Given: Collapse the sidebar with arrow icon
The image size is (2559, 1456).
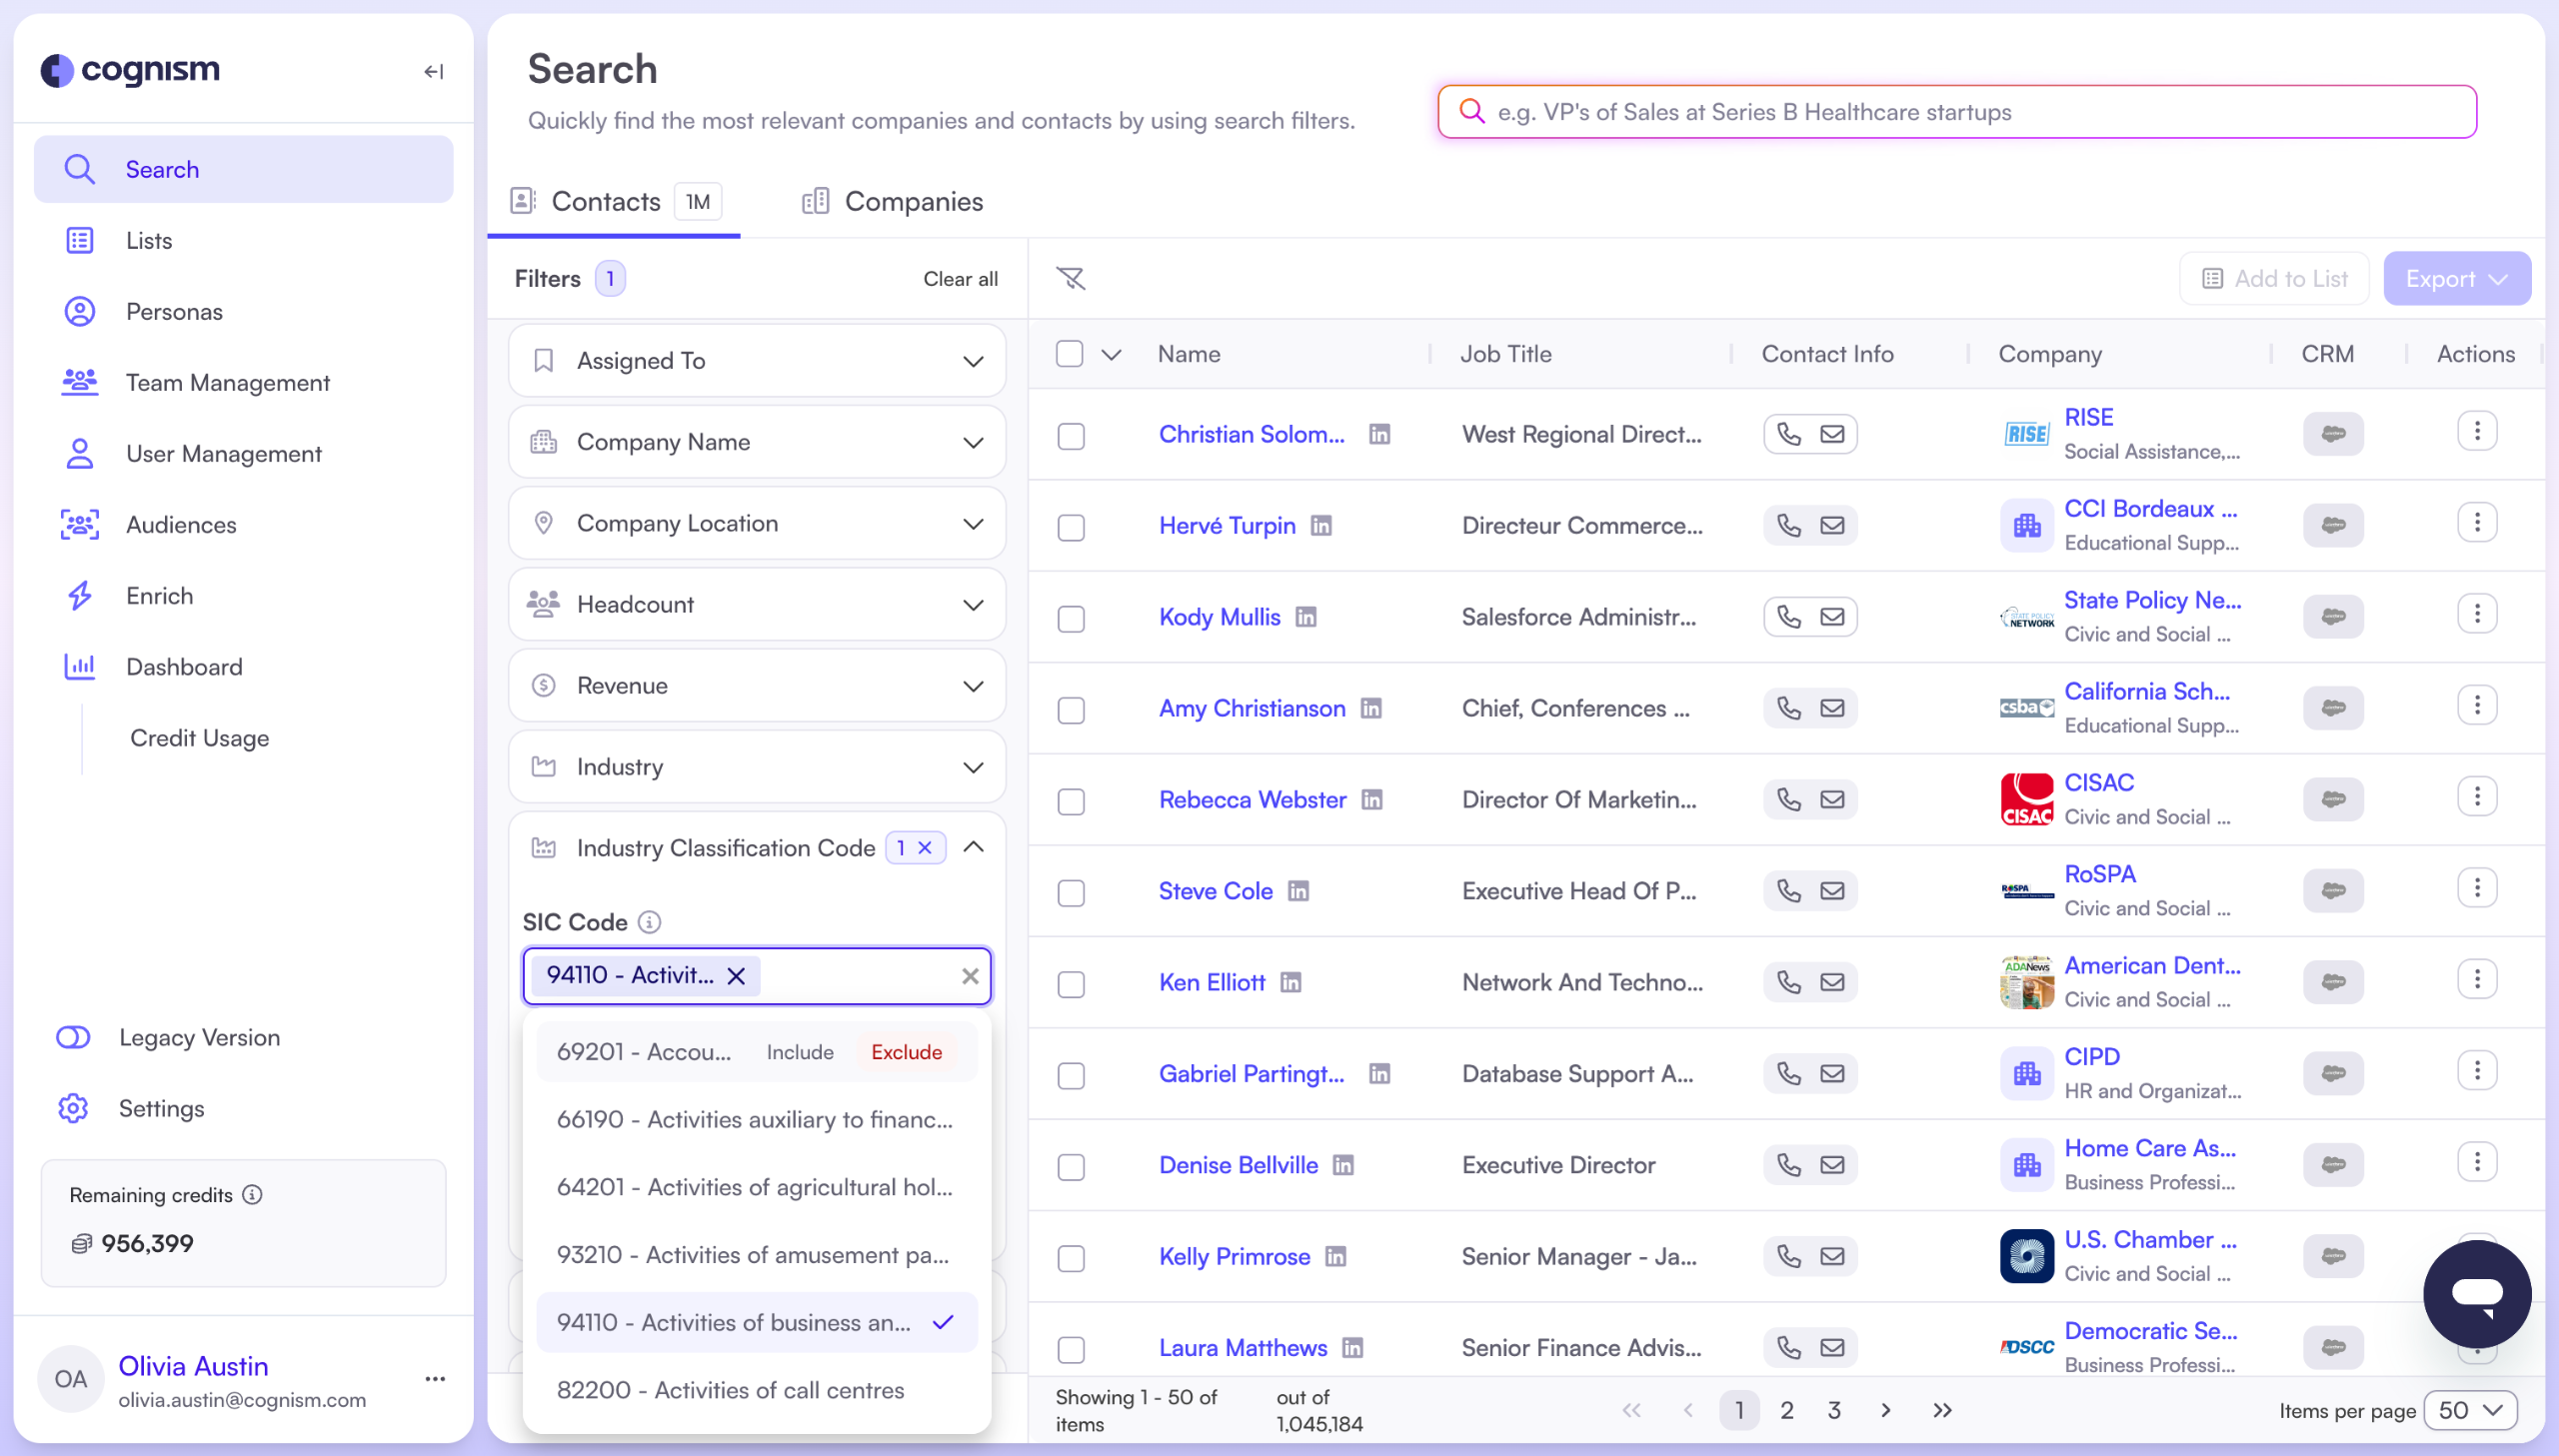Looking at the screenshot, I should [433, 71].
